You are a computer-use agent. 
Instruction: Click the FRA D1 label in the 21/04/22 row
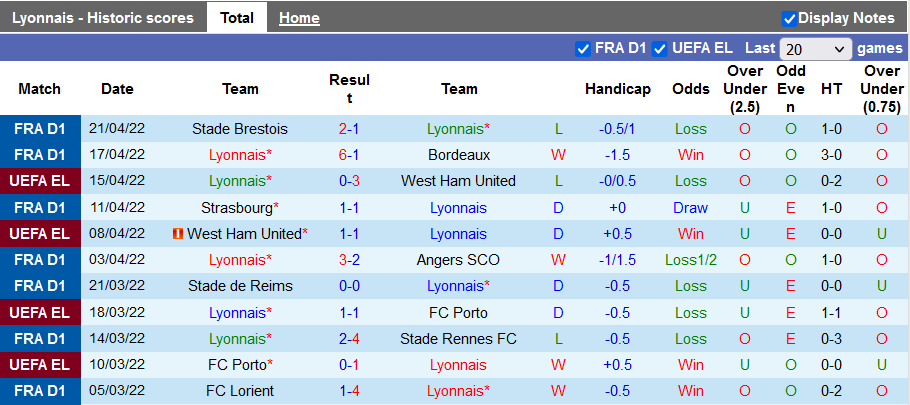41,129
